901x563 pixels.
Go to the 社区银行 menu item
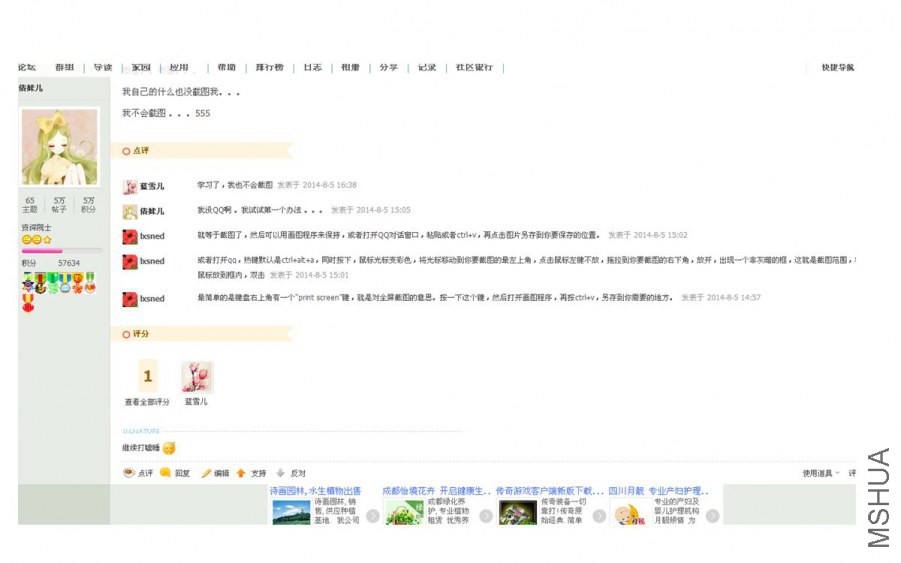point(474,68)
